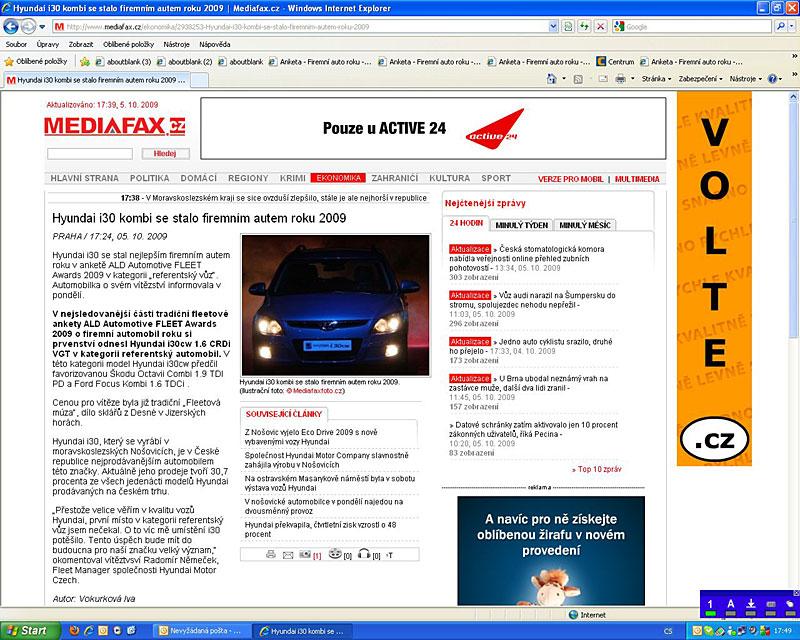
Task: Click the add to favorites bar star icon
Action: point(85,62)
